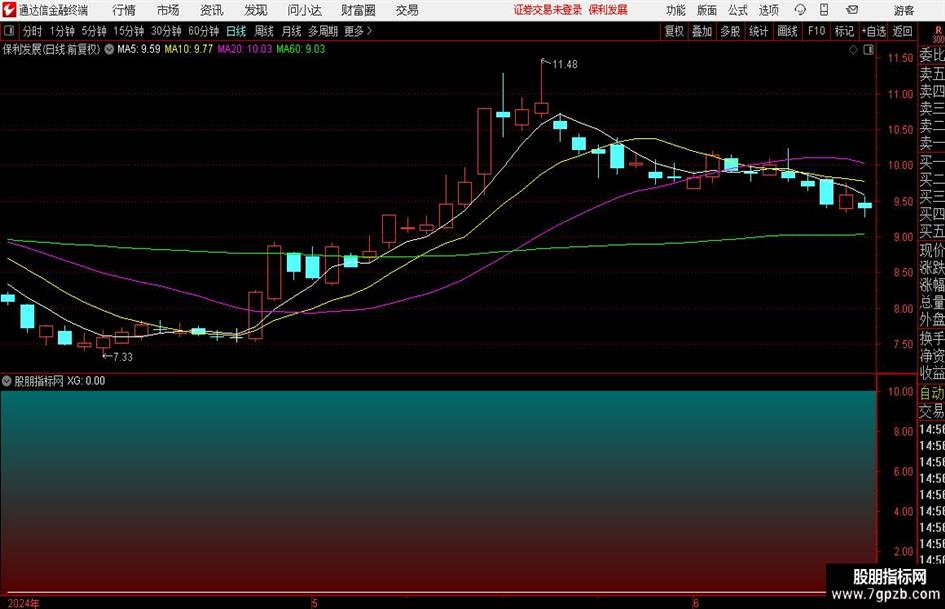Image resolution: width=945 pixels, height=609 pixels.
Task: Open the 交易 menu
Action: tap(407, 10)
